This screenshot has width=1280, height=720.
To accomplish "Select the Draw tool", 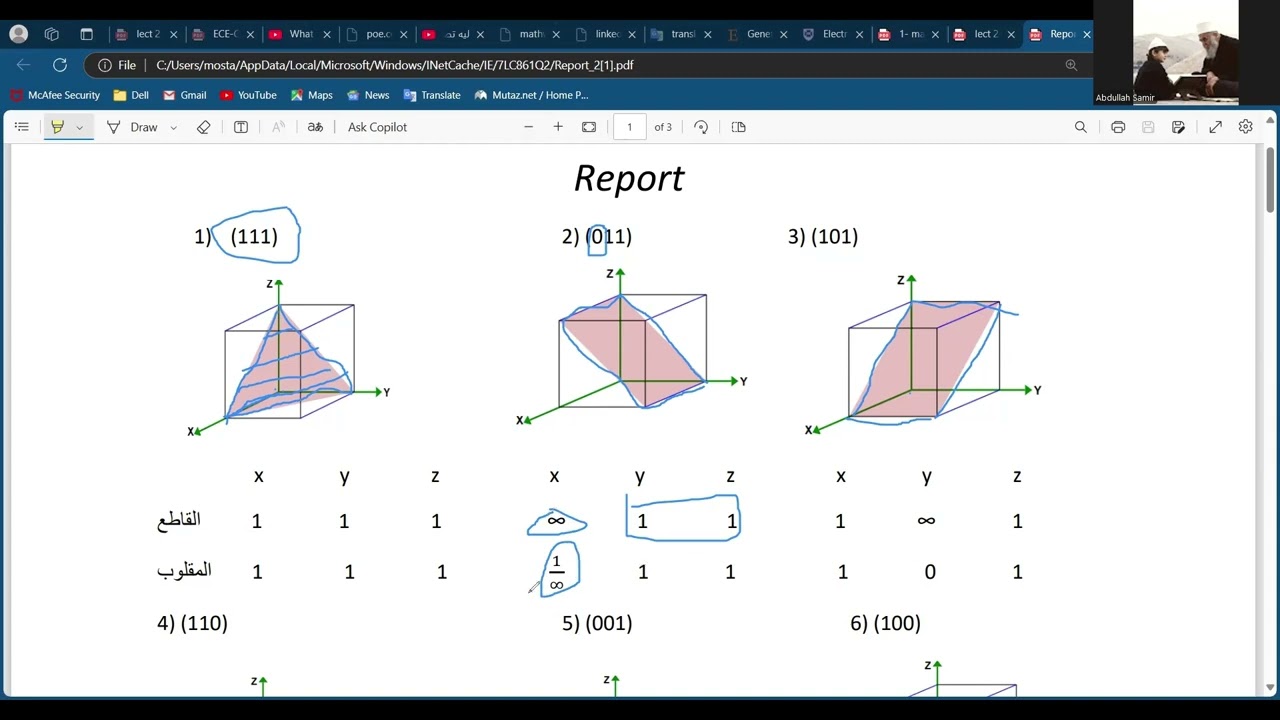I will pyautogui.click(x=132, y=127).
